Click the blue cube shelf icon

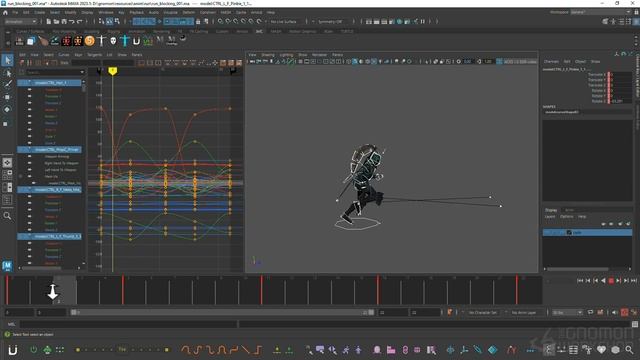click(31, 41)
